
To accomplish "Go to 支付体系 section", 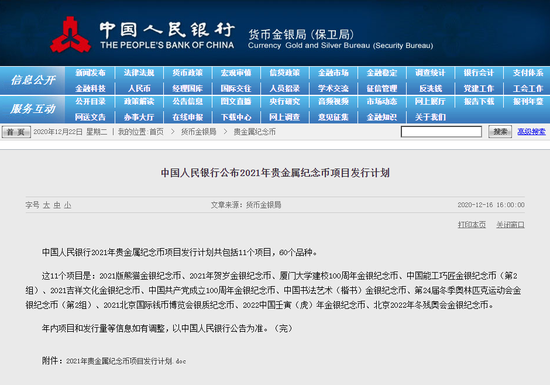I will 528,73.
